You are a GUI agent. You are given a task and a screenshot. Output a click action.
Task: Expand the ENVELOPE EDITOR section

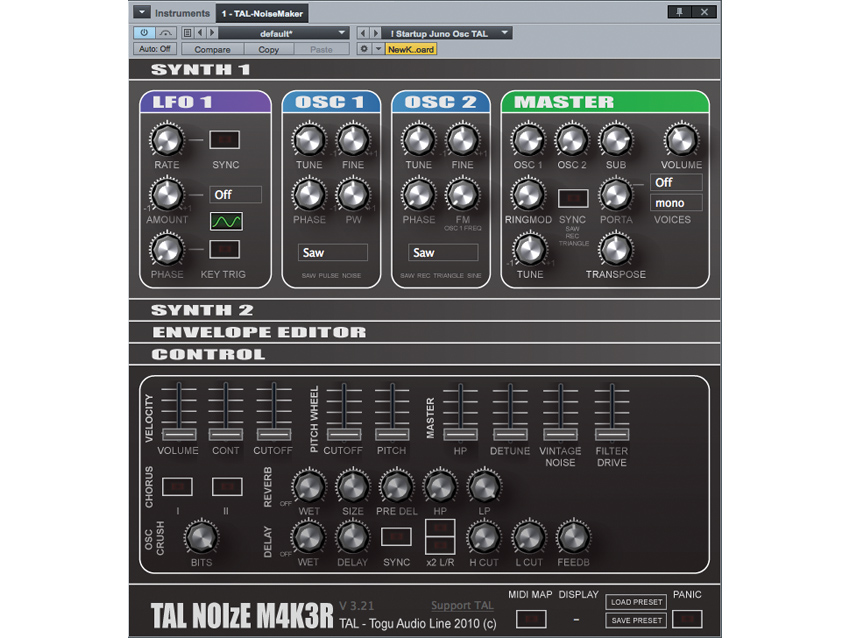(x=260, y=332)
